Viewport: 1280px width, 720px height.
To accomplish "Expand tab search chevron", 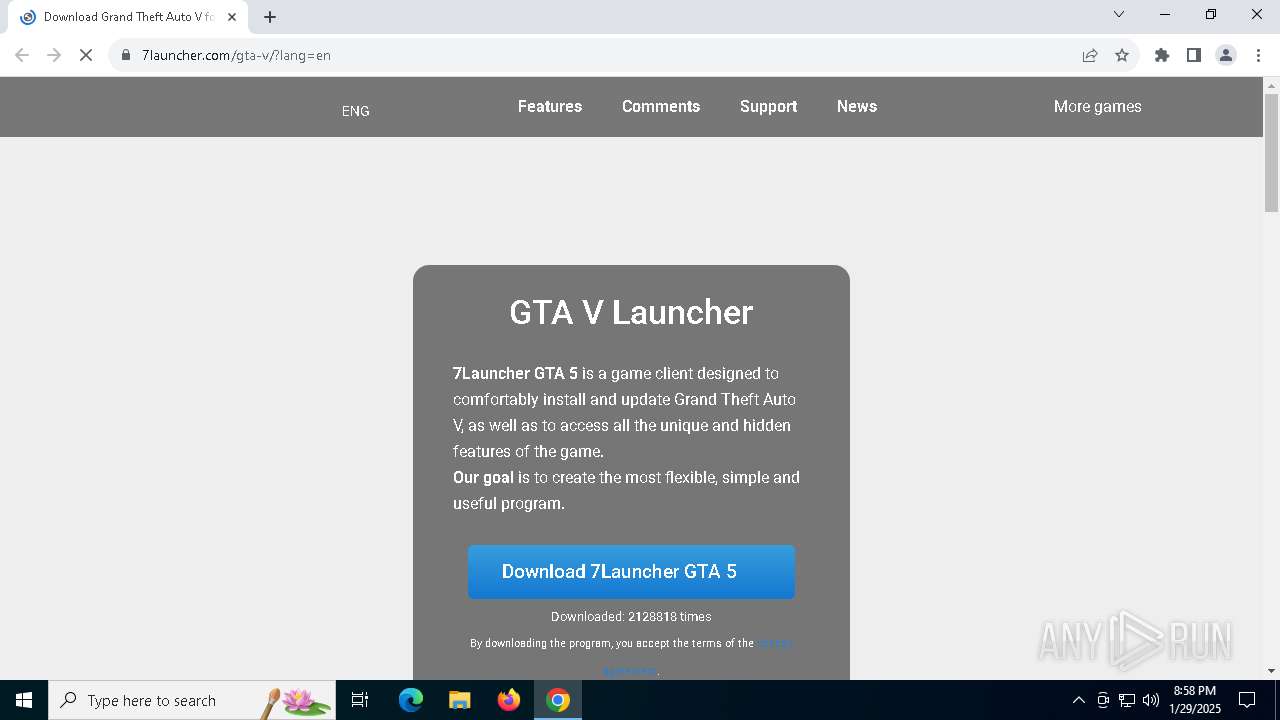I will (x=1119, y=14).
